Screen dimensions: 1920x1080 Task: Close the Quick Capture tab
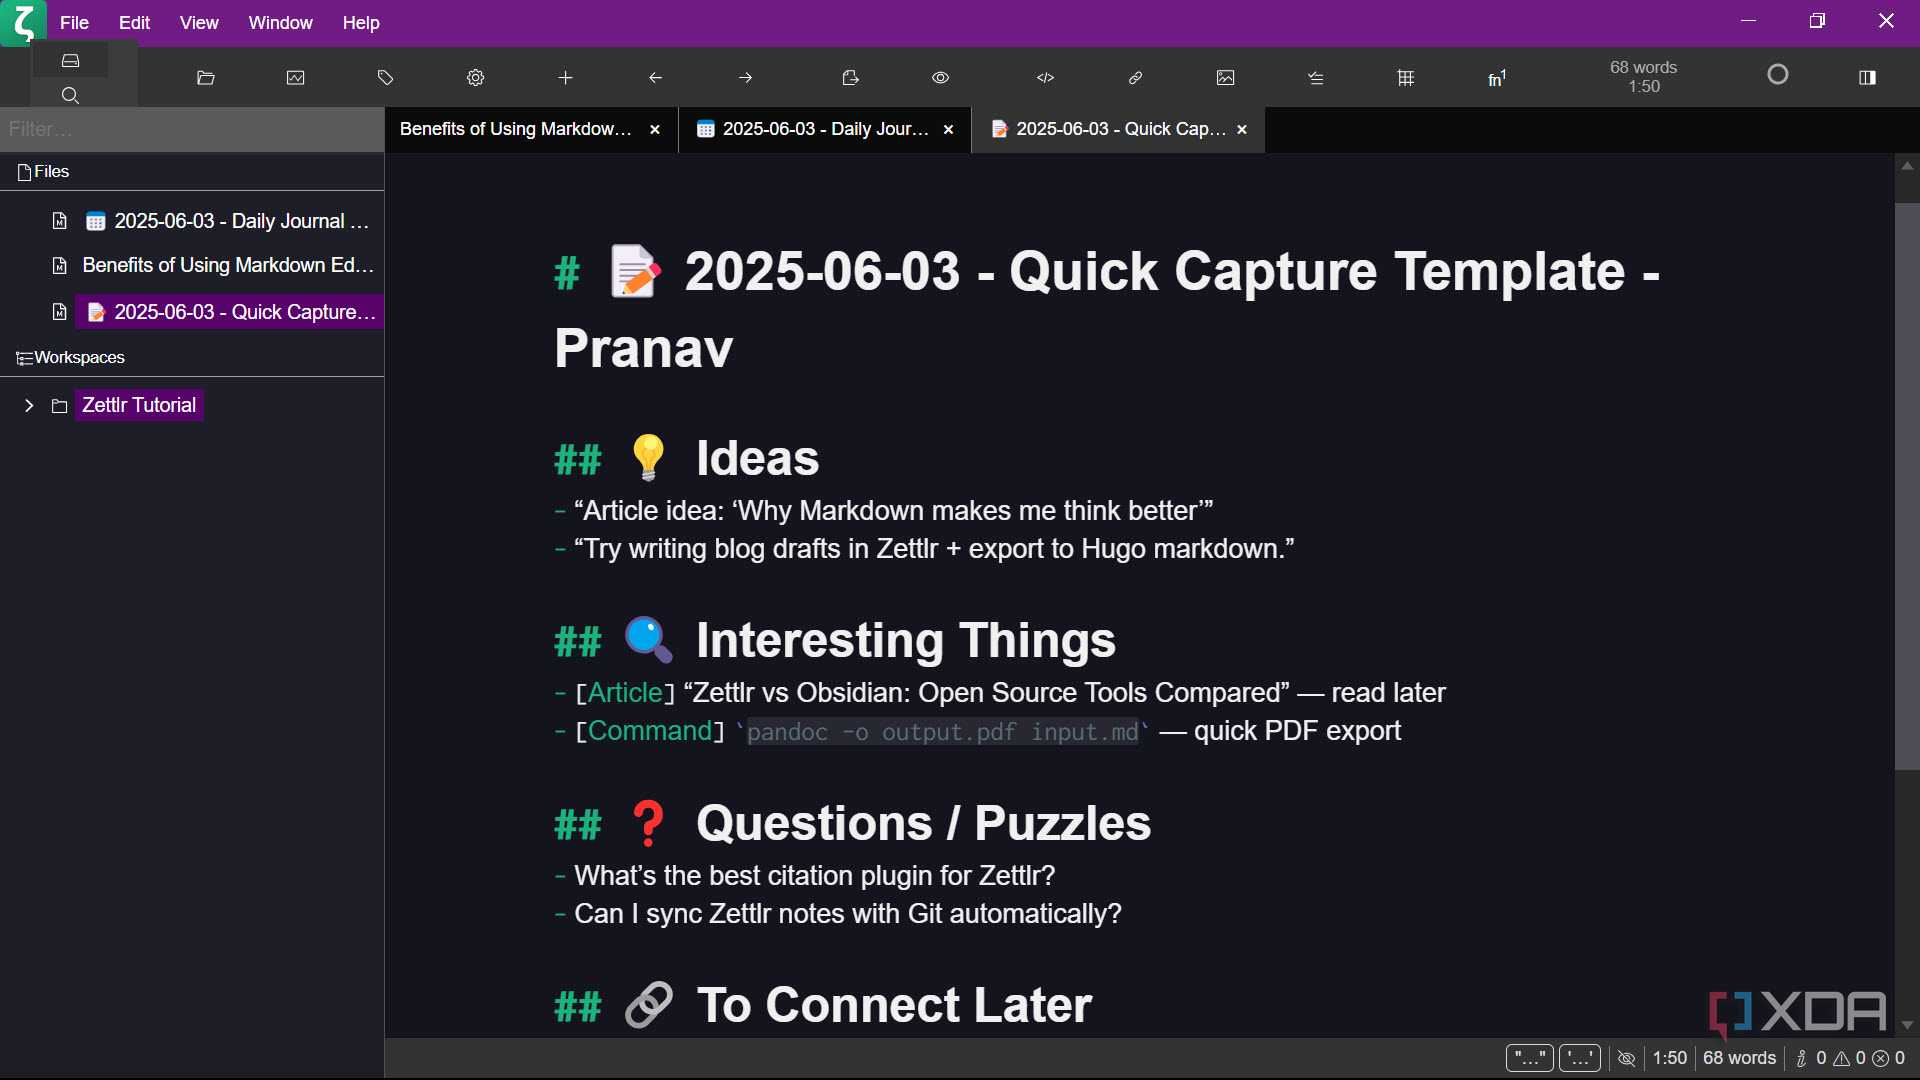click(1242, 130)
